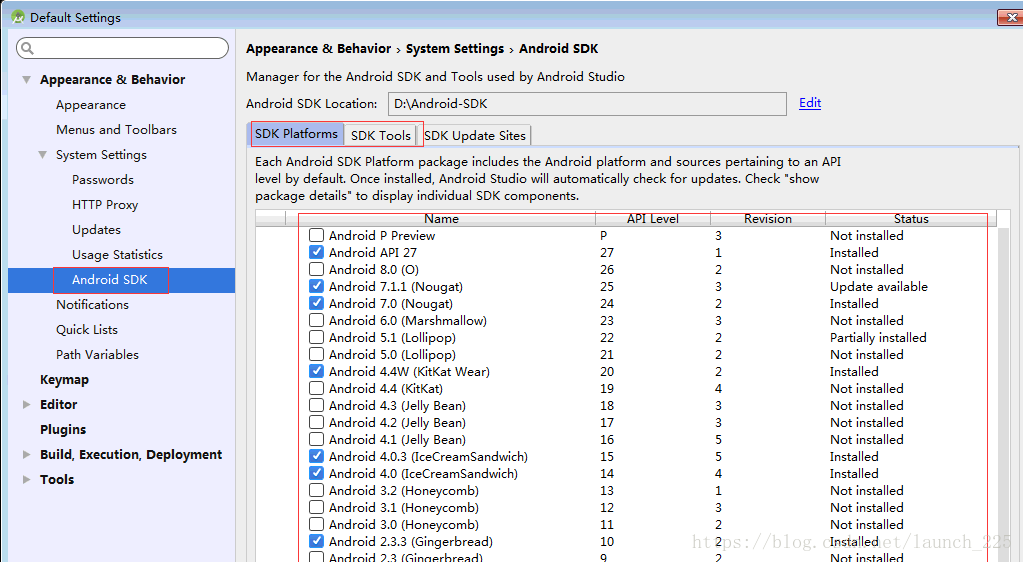Screen dimensions: 1023x562
Task: Check Android 3.1 (Honeycomb) checkbox
Action: click(x=316, y=507)
